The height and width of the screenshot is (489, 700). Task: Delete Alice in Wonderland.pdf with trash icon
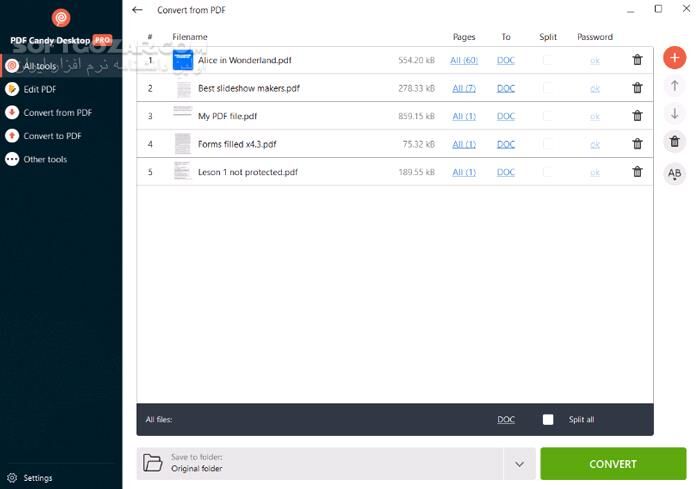click(x=637, y=60)
